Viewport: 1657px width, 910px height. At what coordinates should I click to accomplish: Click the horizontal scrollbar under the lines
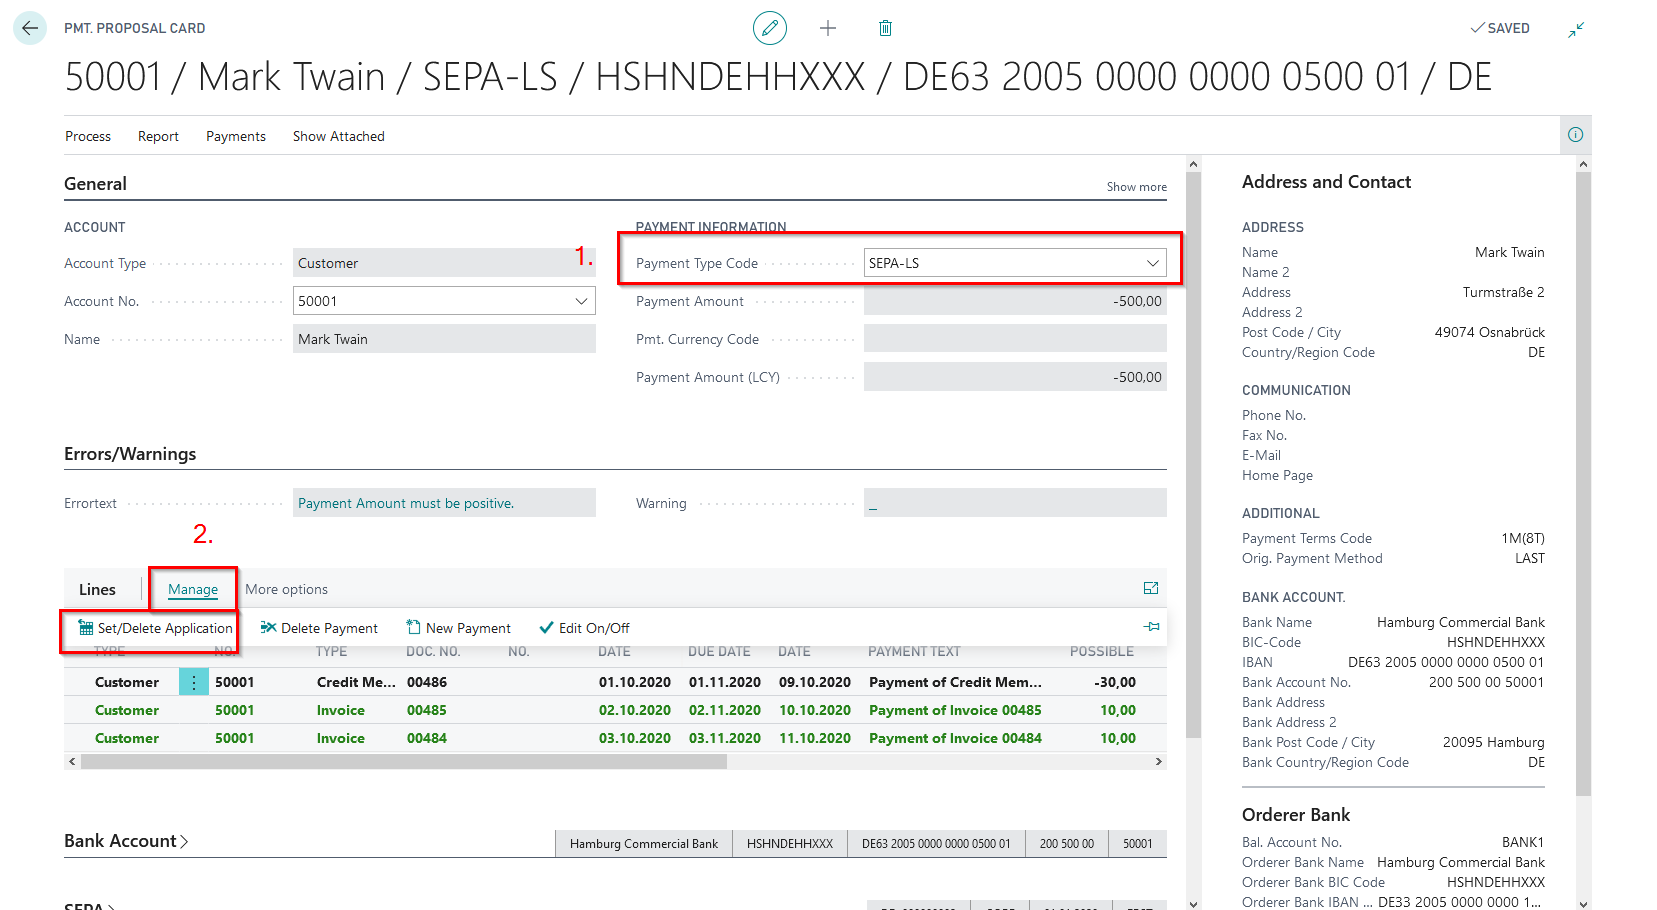(x=404, y=762)
